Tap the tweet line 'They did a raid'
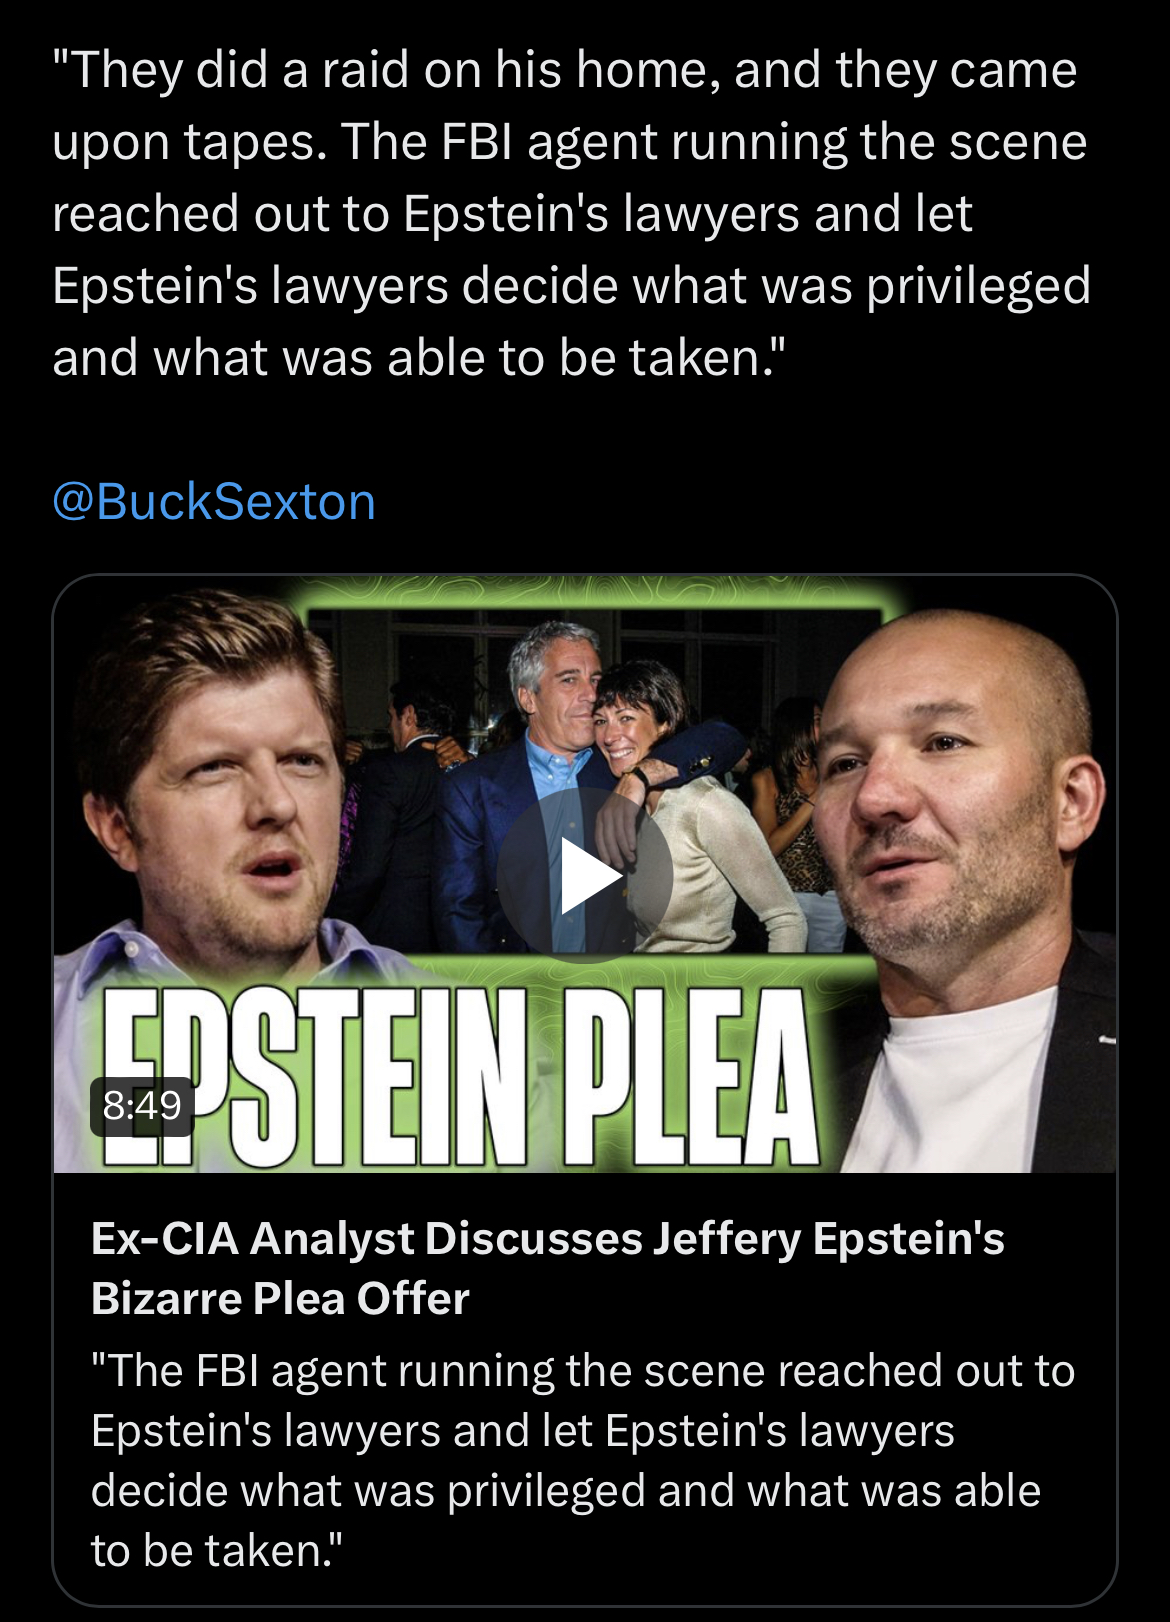1170x1622 pixels. pyautogui.click(x=564, y=70)
